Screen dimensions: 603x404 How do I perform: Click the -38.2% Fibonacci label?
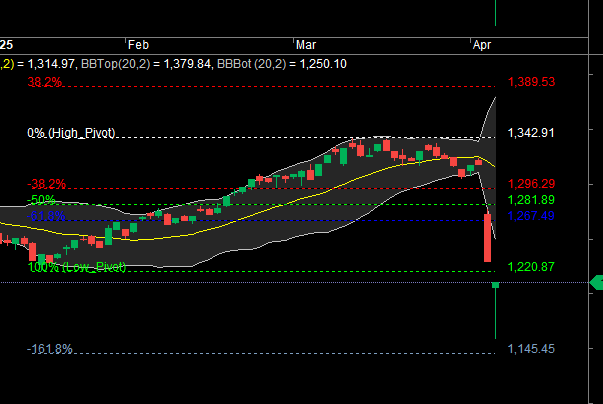47,184
